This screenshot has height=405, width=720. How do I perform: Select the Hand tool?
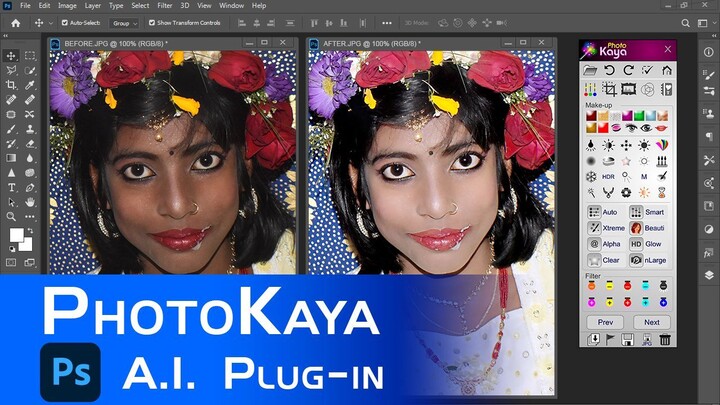pyautogui.click(x=30, y=202)
